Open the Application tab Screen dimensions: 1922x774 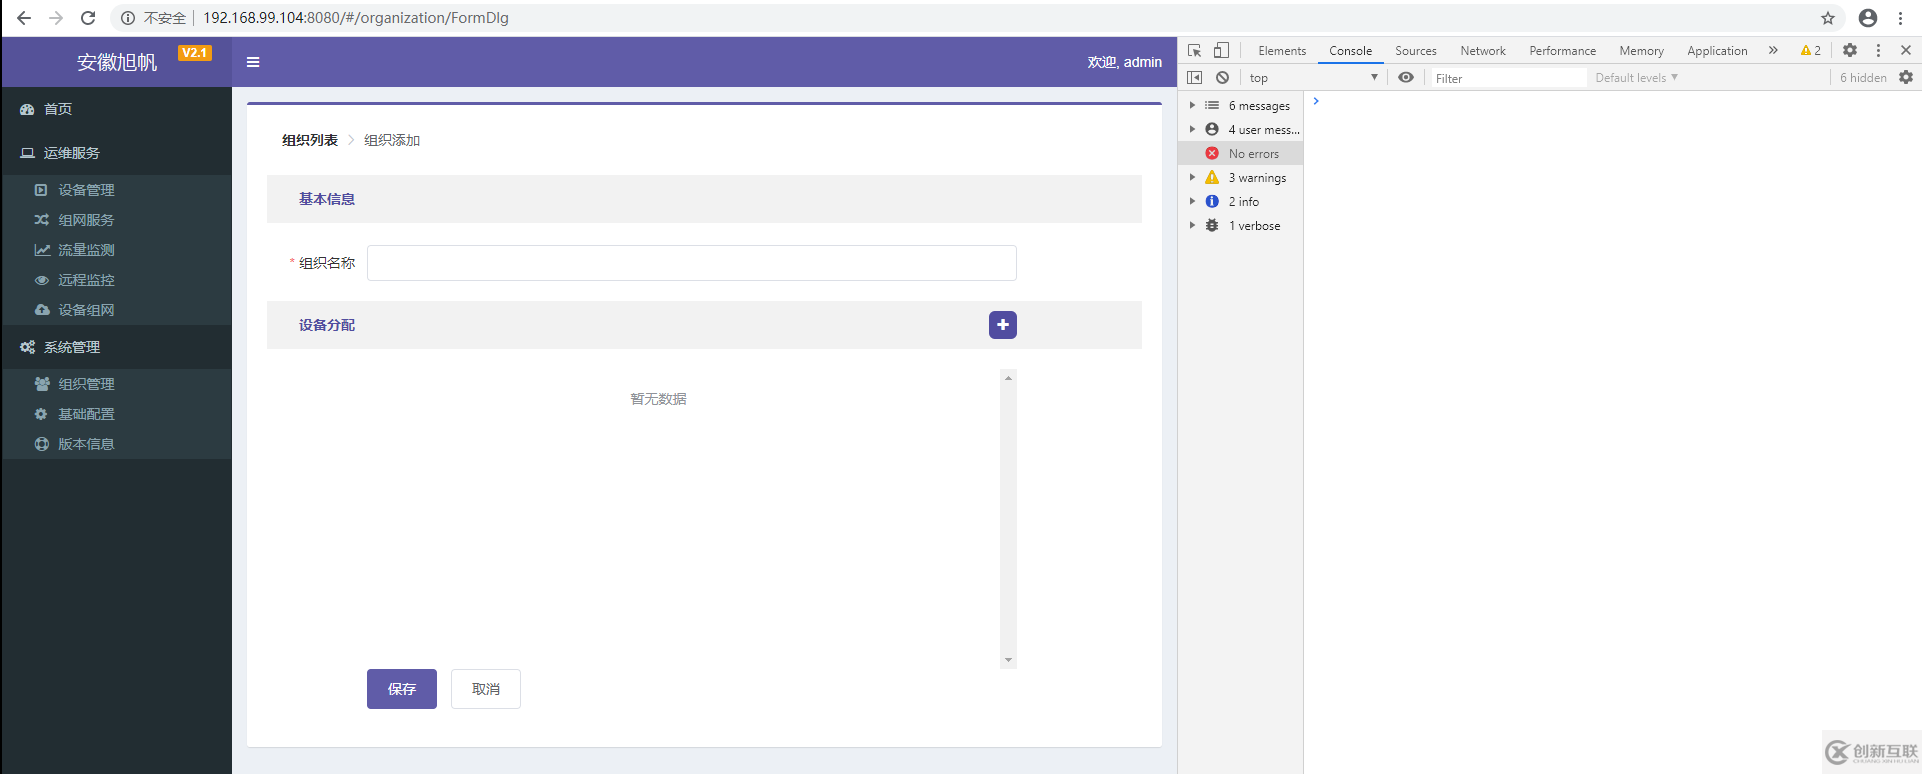(1717, 51)
